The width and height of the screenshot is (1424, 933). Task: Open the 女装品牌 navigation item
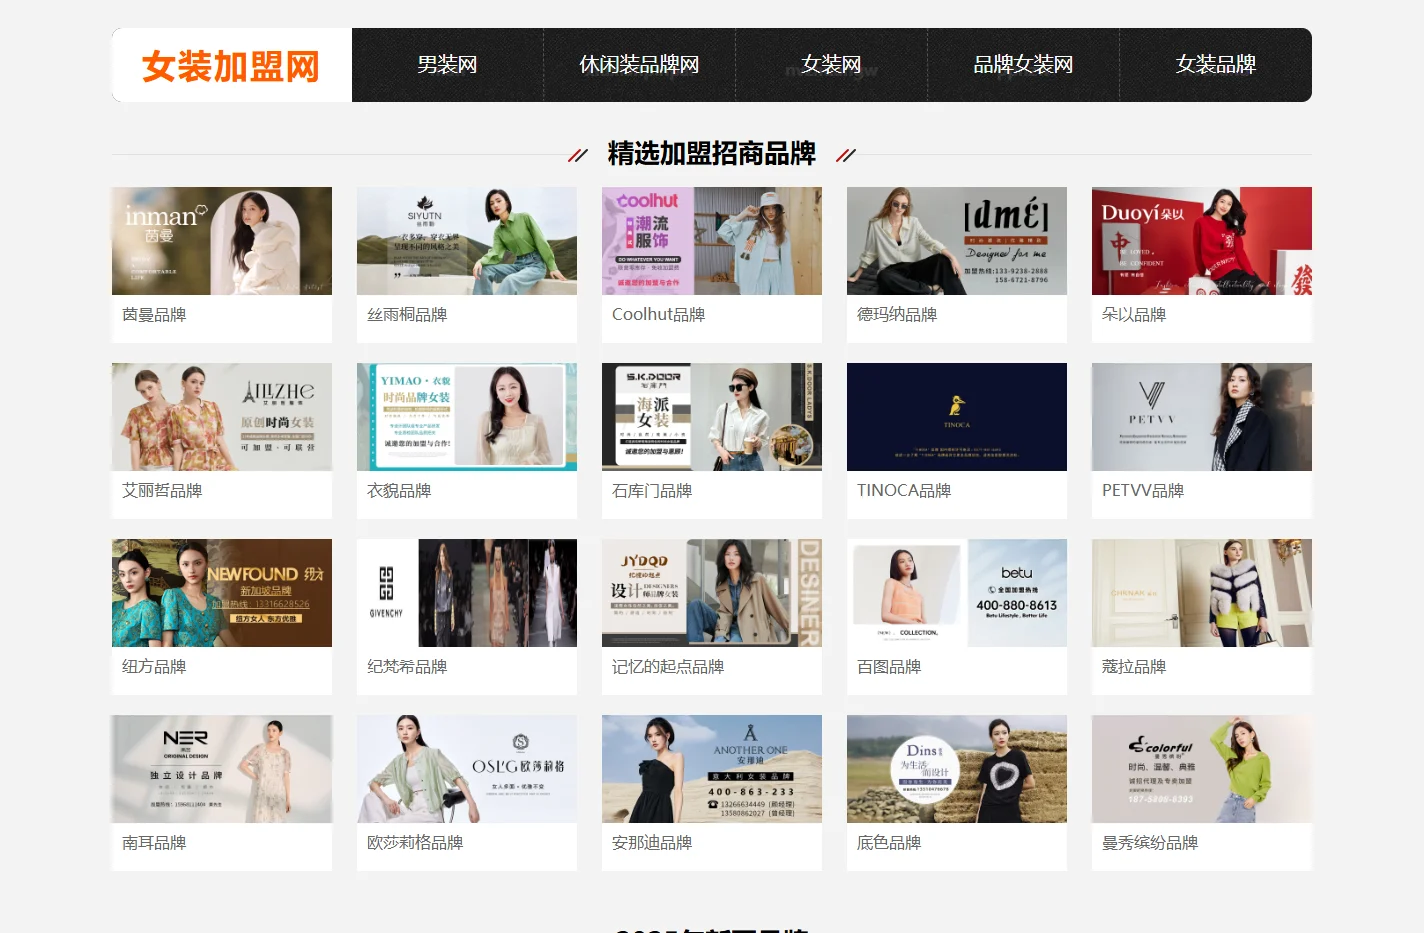pyautogui.click(x=1215, y=65)
